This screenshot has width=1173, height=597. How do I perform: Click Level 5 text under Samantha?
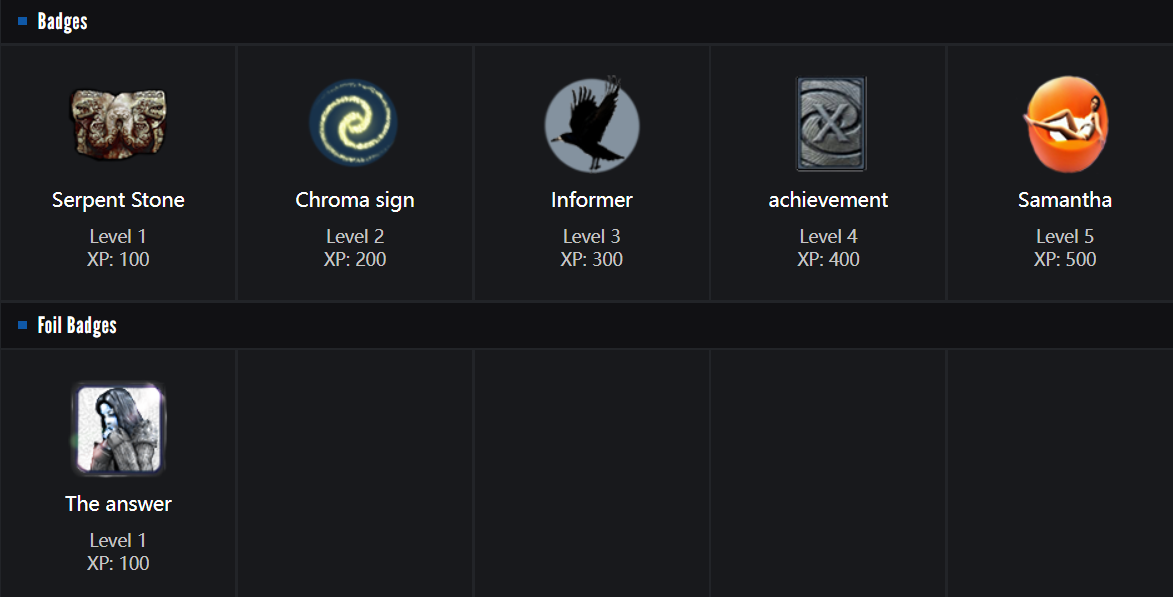click(1065, 237)
